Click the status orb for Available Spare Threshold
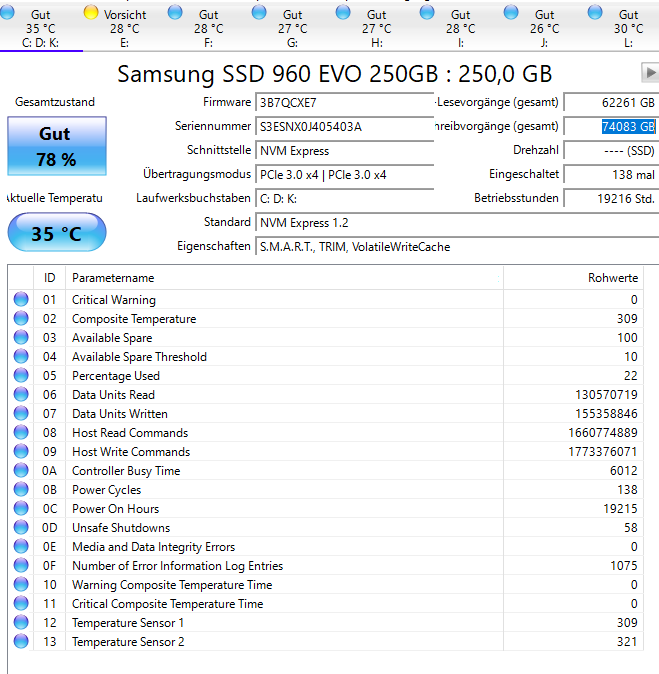The width and height of the screenshot is (659, 674). tap(21, 356)
